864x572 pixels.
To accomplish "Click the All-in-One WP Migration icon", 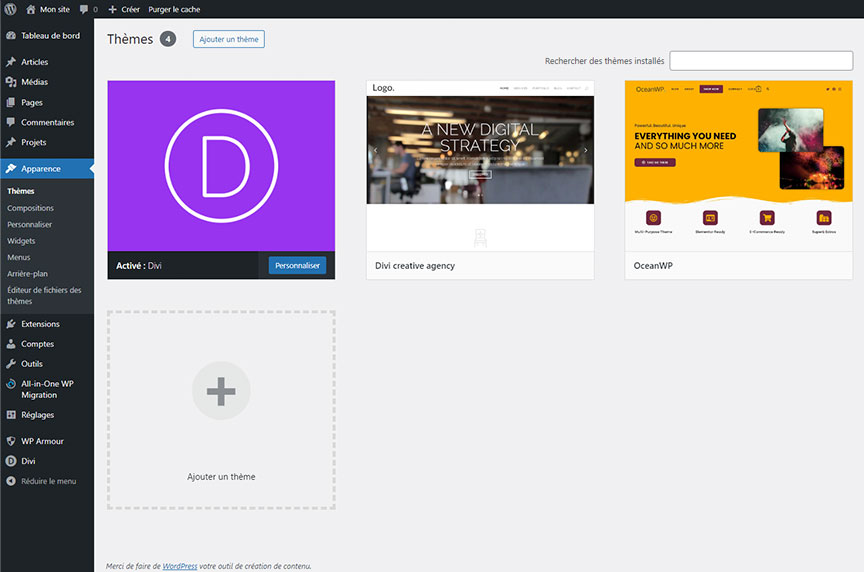I will [11, 384].
